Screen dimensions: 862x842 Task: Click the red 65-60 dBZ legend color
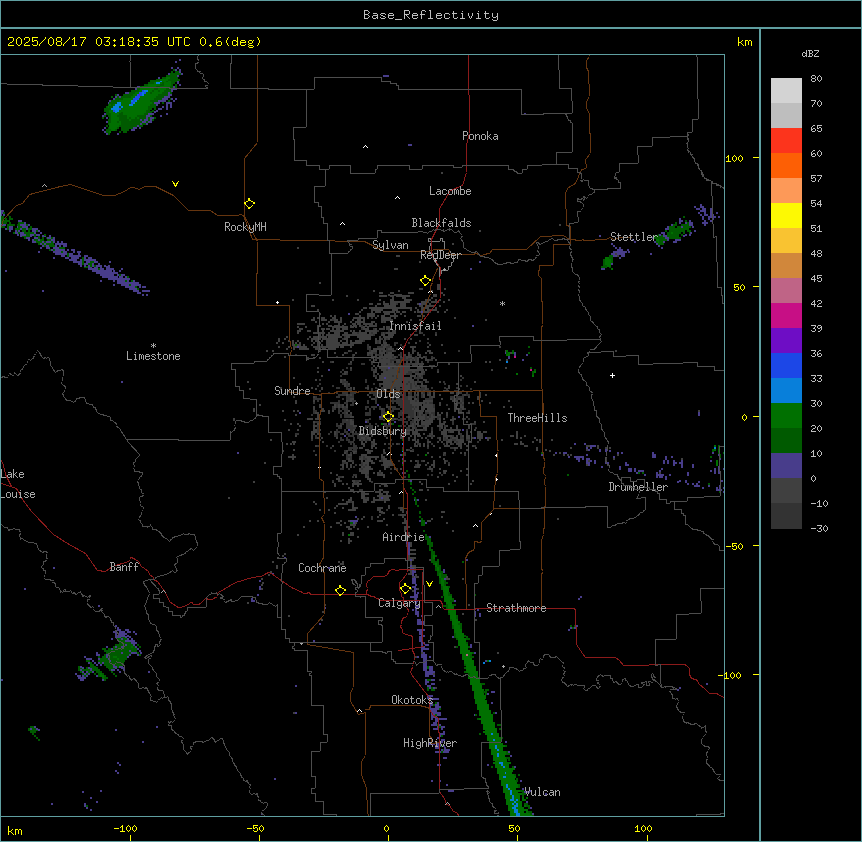786,141
